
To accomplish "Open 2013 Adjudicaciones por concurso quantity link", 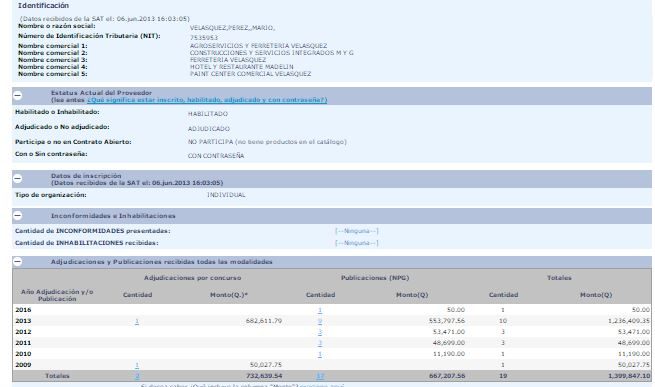I will (137, 321).
